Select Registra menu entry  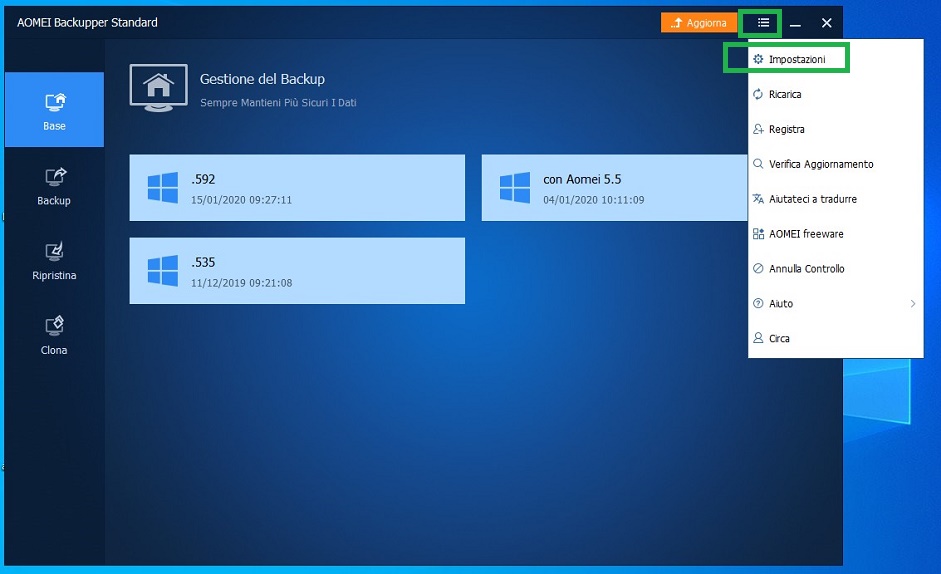[835, 129]
